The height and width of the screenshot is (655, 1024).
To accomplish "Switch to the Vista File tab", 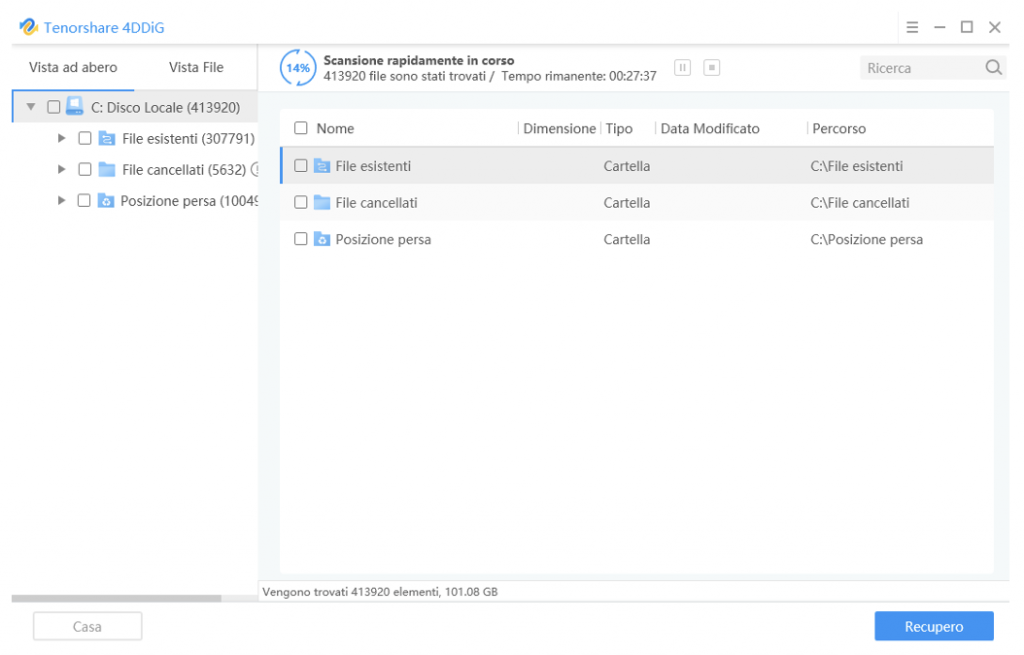I will pos(196,67).
